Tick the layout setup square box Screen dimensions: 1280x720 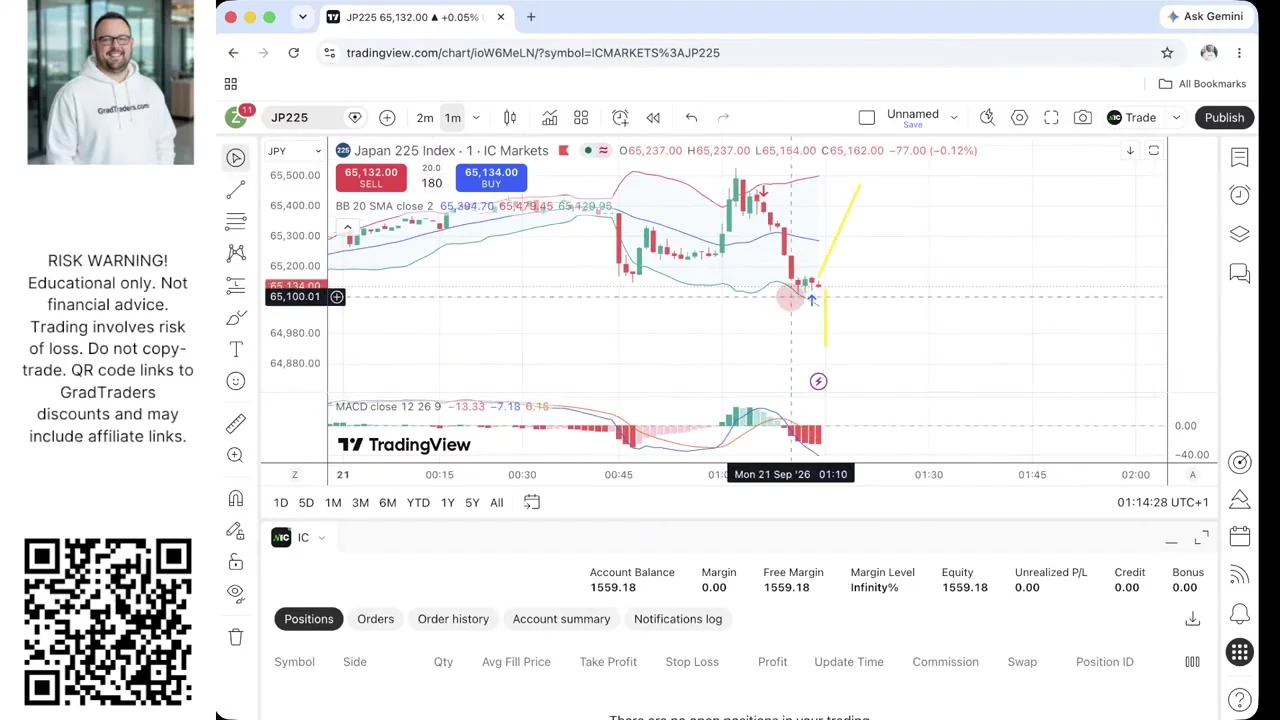tap(867, 118)
